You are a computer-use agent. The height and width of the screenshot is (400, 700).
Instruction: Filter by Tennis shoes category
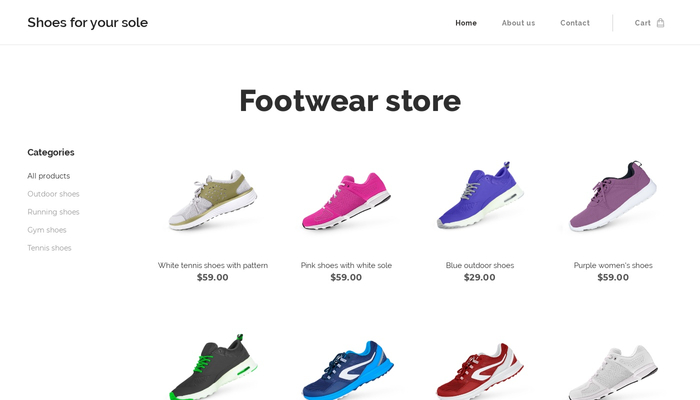49,248
